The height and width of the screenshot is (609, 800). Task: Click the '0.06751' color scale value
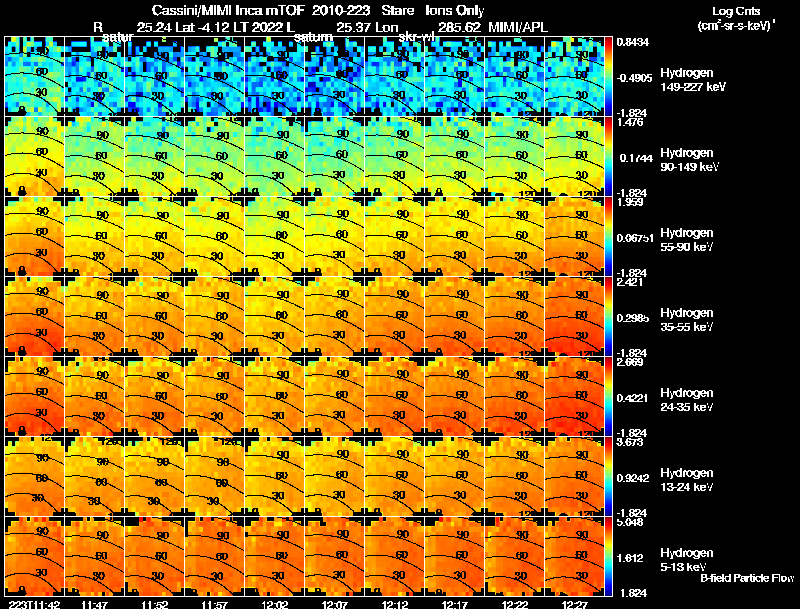pyautogui.click(x=635, y=238)
